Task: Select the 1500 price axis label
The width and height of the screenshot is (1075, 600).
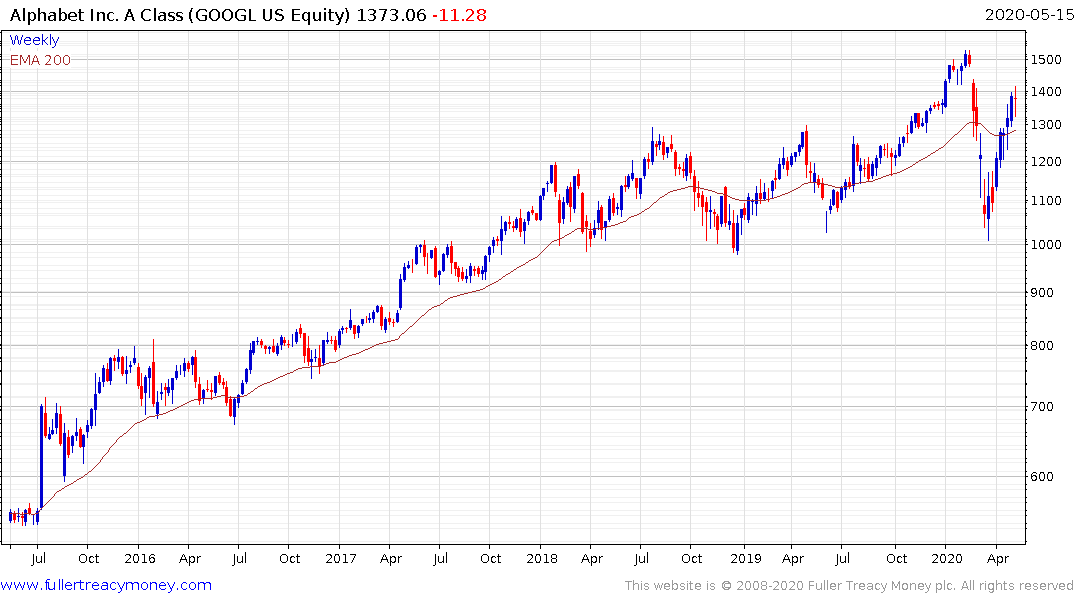Action: (1046, 60)
